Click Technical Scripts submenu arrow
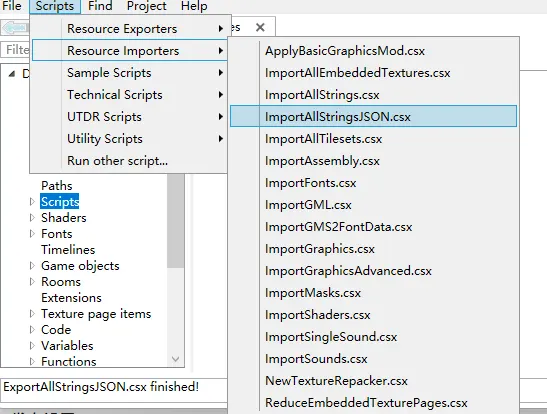The width and height of the screenshot is (547, 414). (x=220, y=95)
